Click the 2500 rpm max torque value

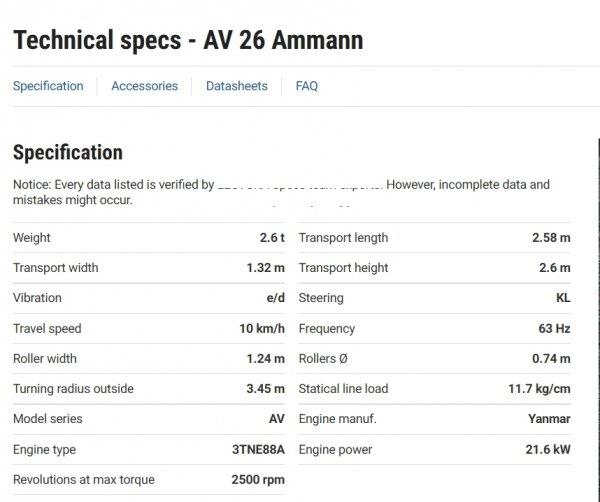[258, 480]
